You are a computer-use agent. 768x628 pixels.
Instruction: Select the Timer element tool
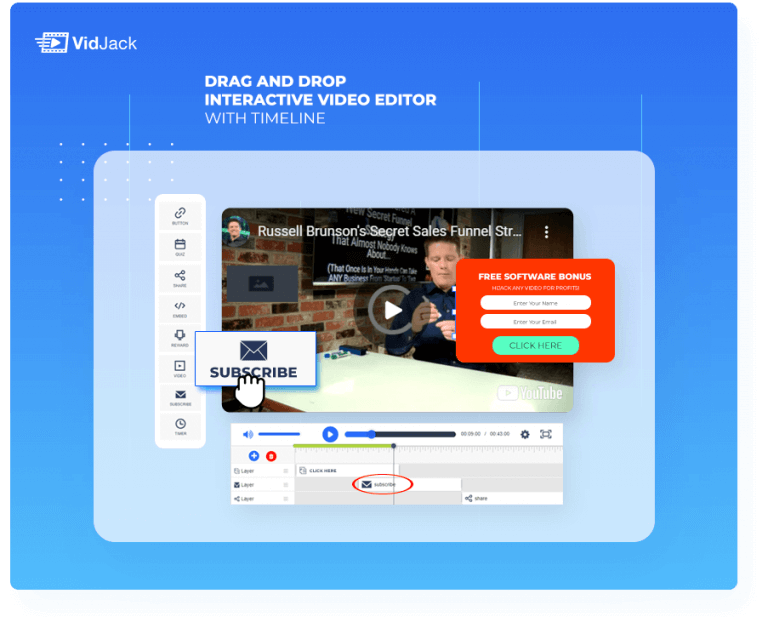180,426
